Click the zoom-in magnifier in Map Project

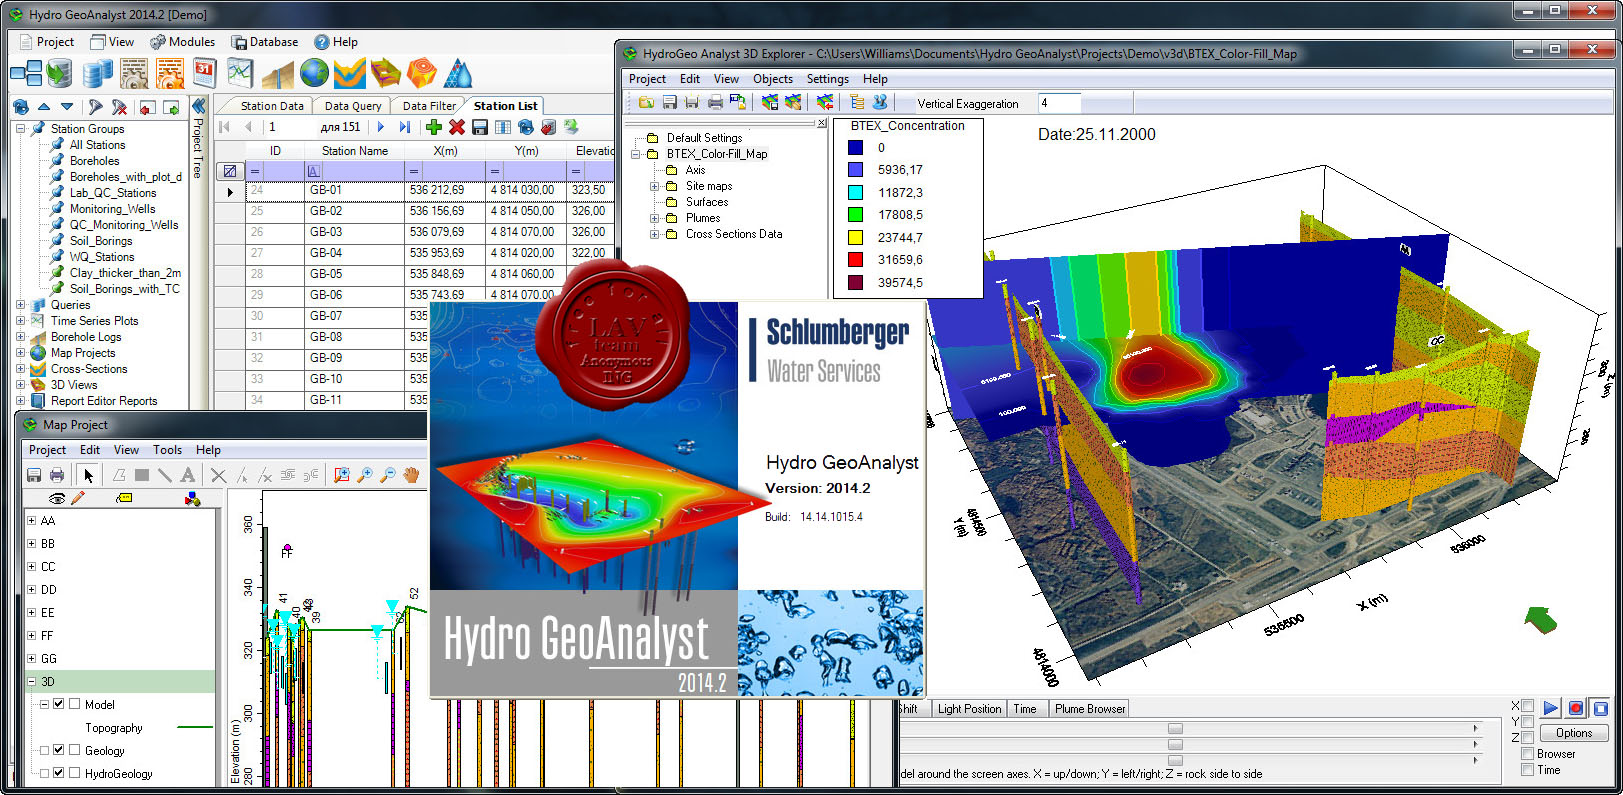click(x=365, y=475)
